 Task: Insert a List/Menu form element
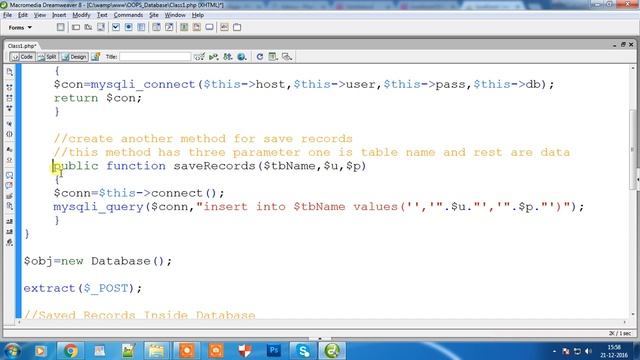(x=156, y=27)
